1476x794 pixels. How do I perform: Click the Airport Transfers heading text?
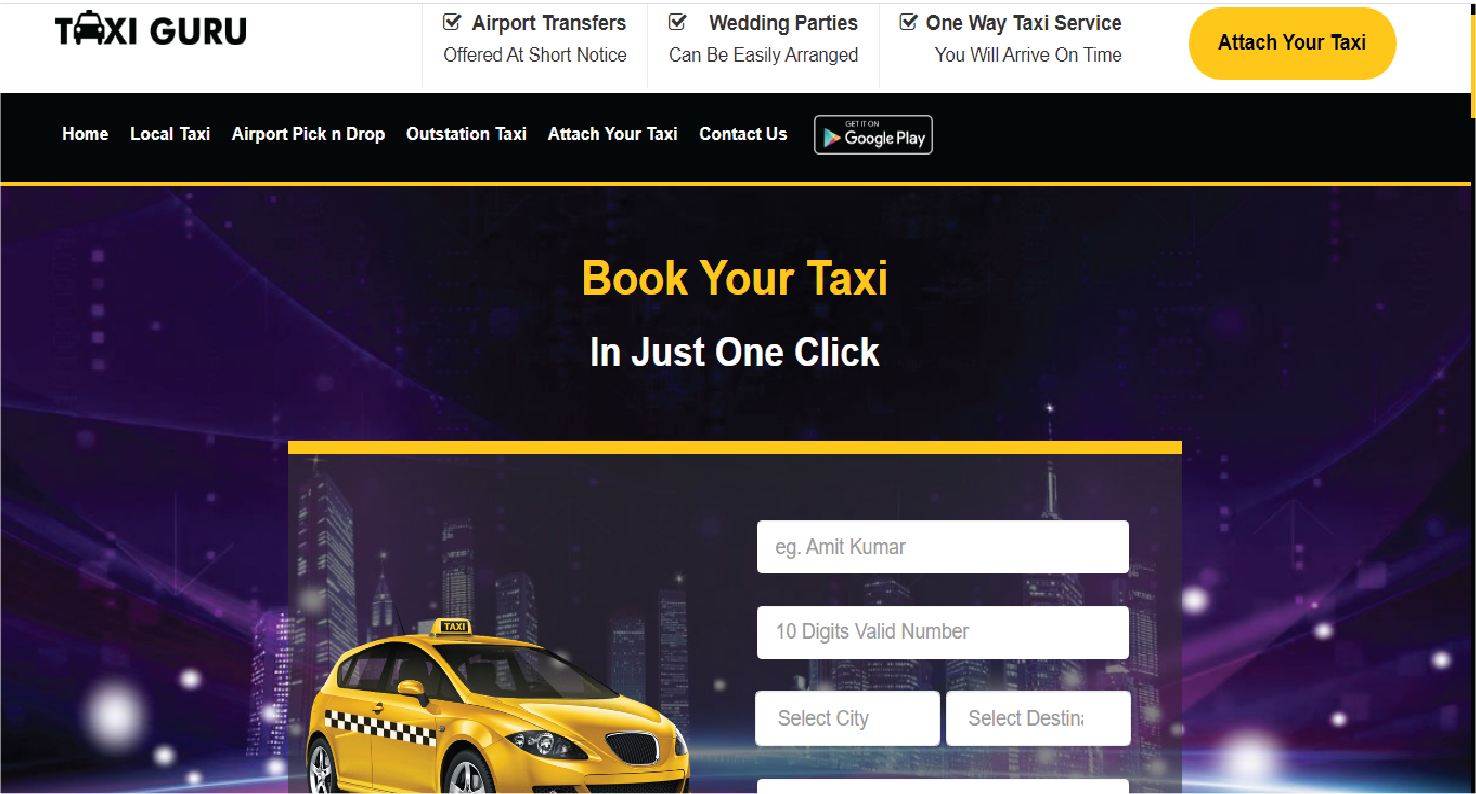(x=549, y=23)
